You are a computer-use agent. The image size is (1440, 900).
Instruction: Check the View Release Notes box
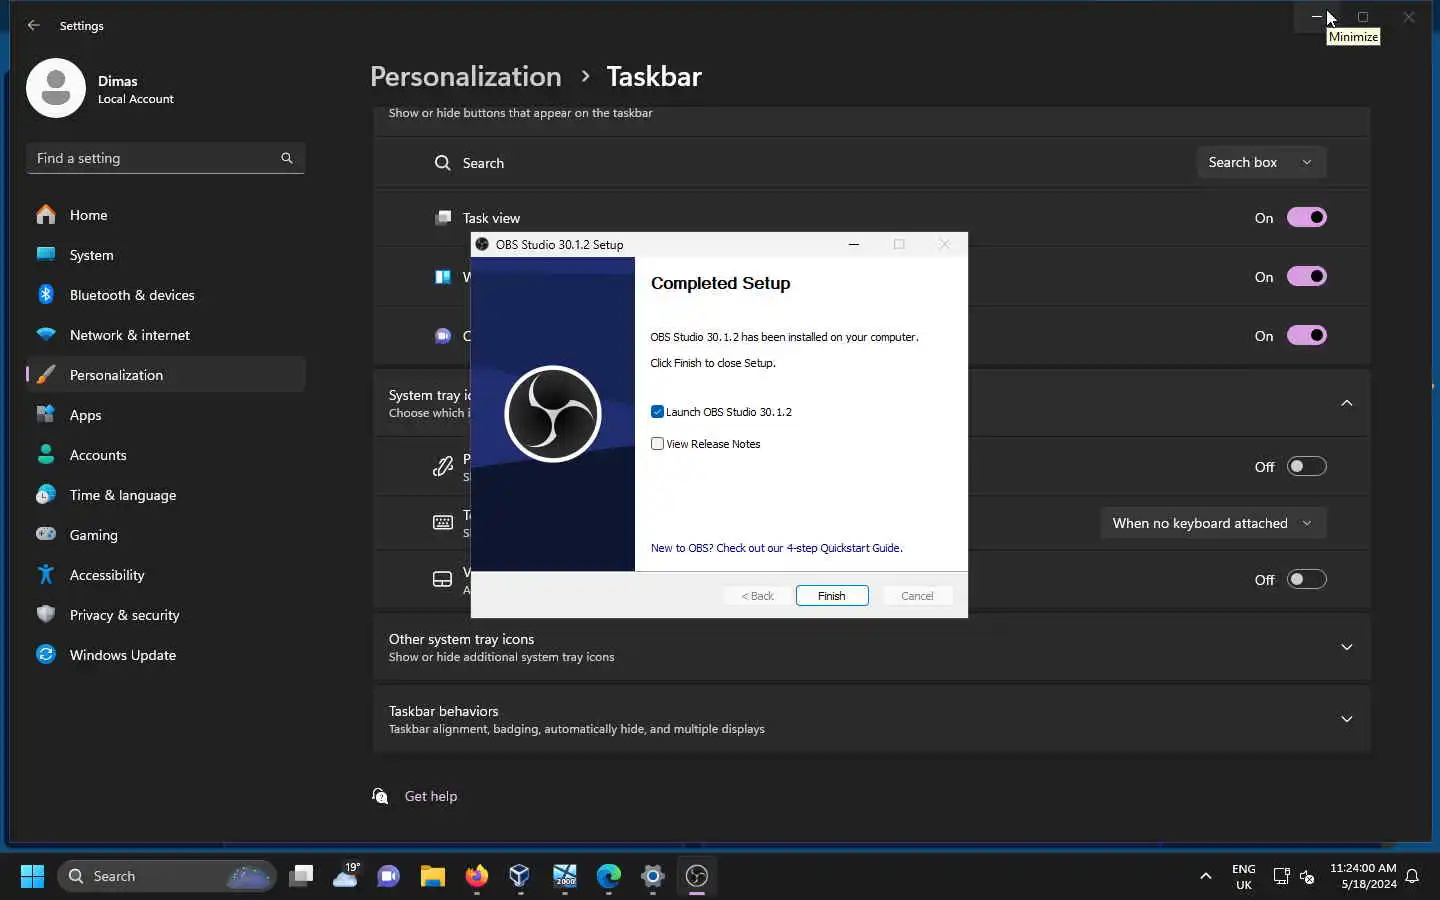657,444
